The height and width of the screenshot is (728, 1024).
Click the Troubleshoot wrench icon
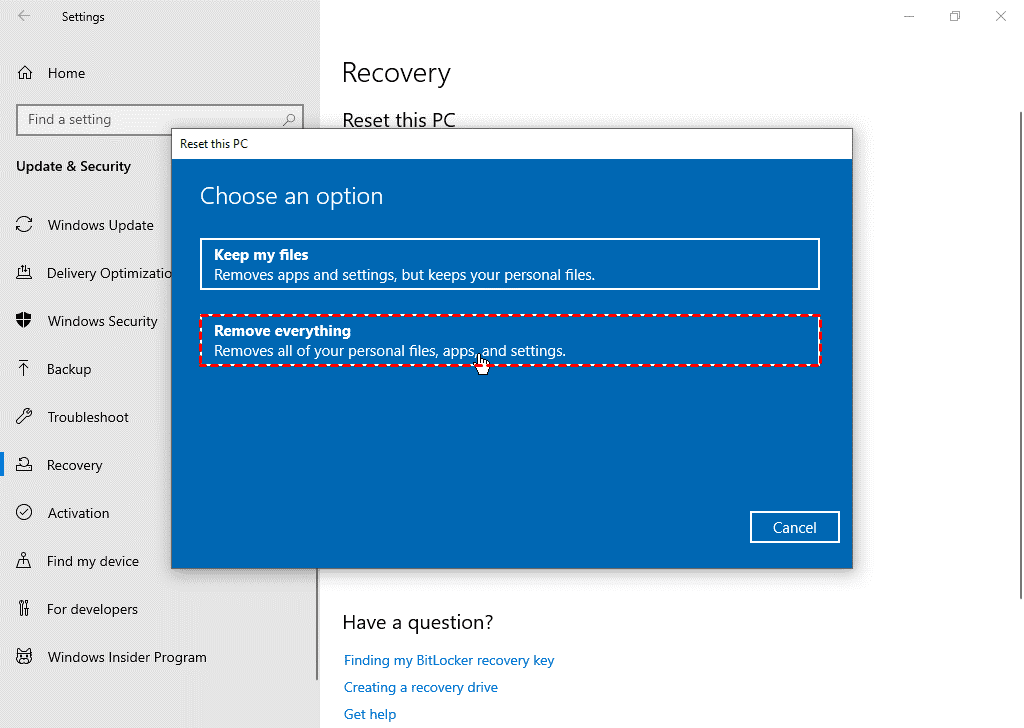tap(25, 417)
